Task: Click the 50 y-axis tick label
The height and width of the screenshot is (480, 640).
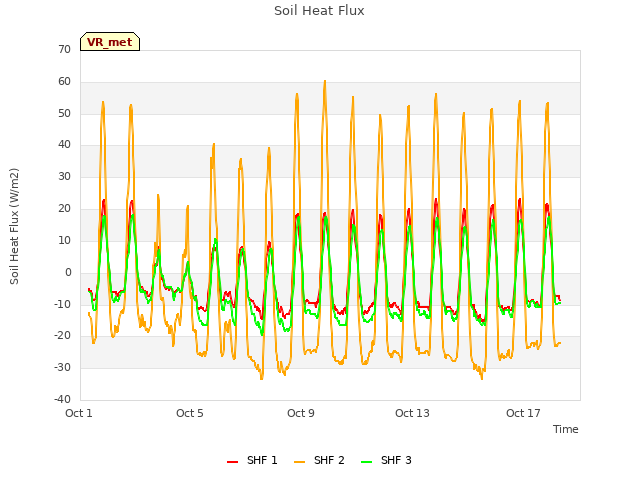Action: pos(64,113)
